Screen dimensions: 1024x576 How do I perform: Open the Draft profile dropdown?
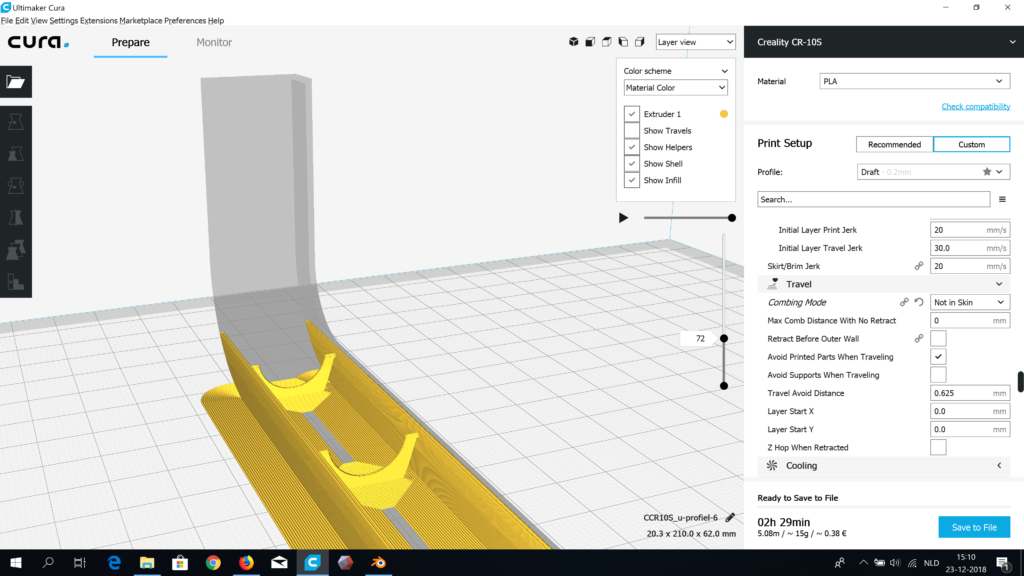point(933,172)
